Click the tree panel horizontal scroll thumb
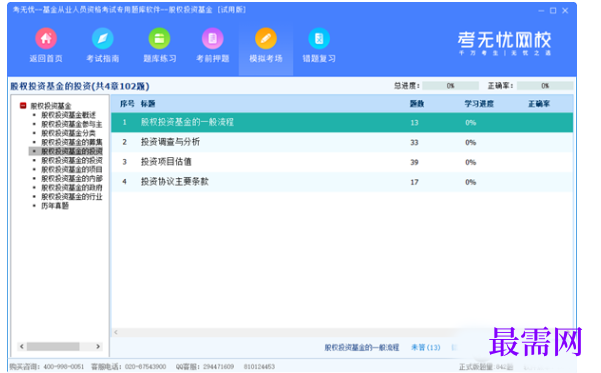 (53, 346)
